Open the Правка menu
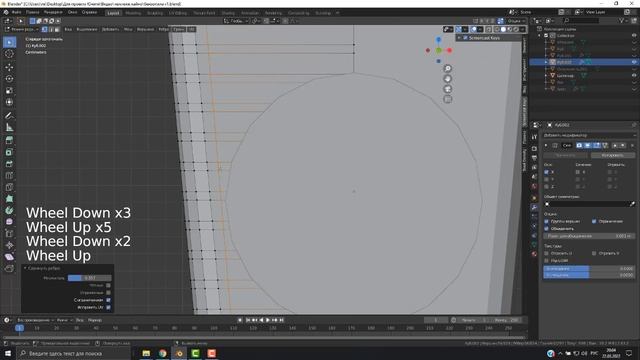Viewport: 640px width, 360px height. coord(33,12)
